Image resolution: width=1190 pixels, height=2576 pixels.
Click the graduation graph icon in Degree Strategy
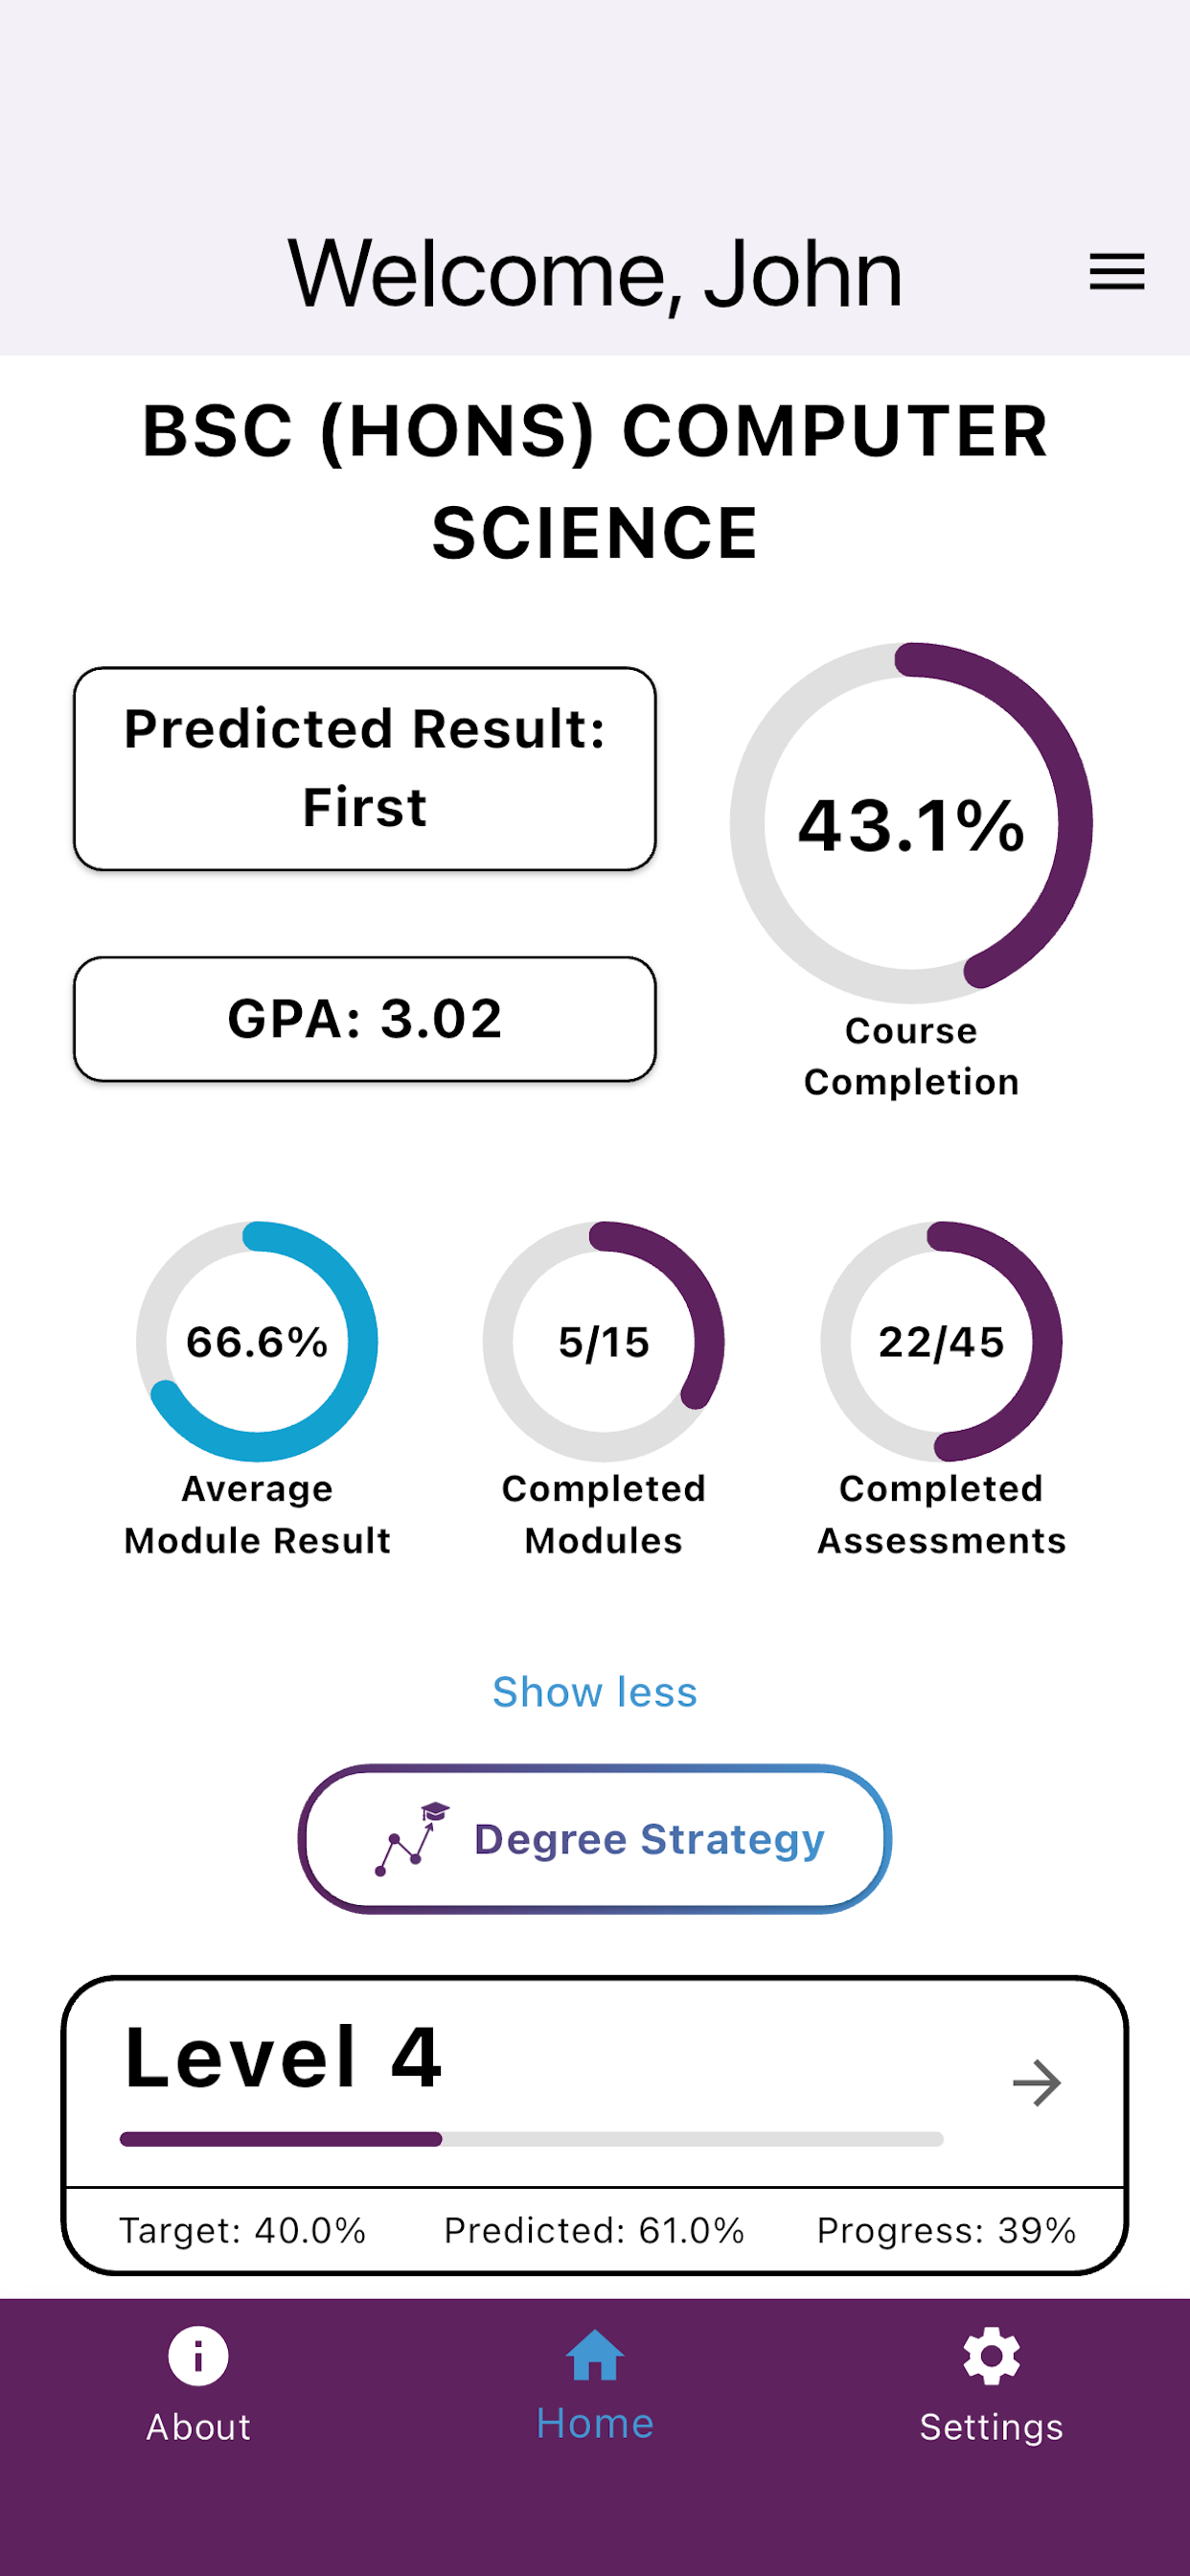point(411,1839)
